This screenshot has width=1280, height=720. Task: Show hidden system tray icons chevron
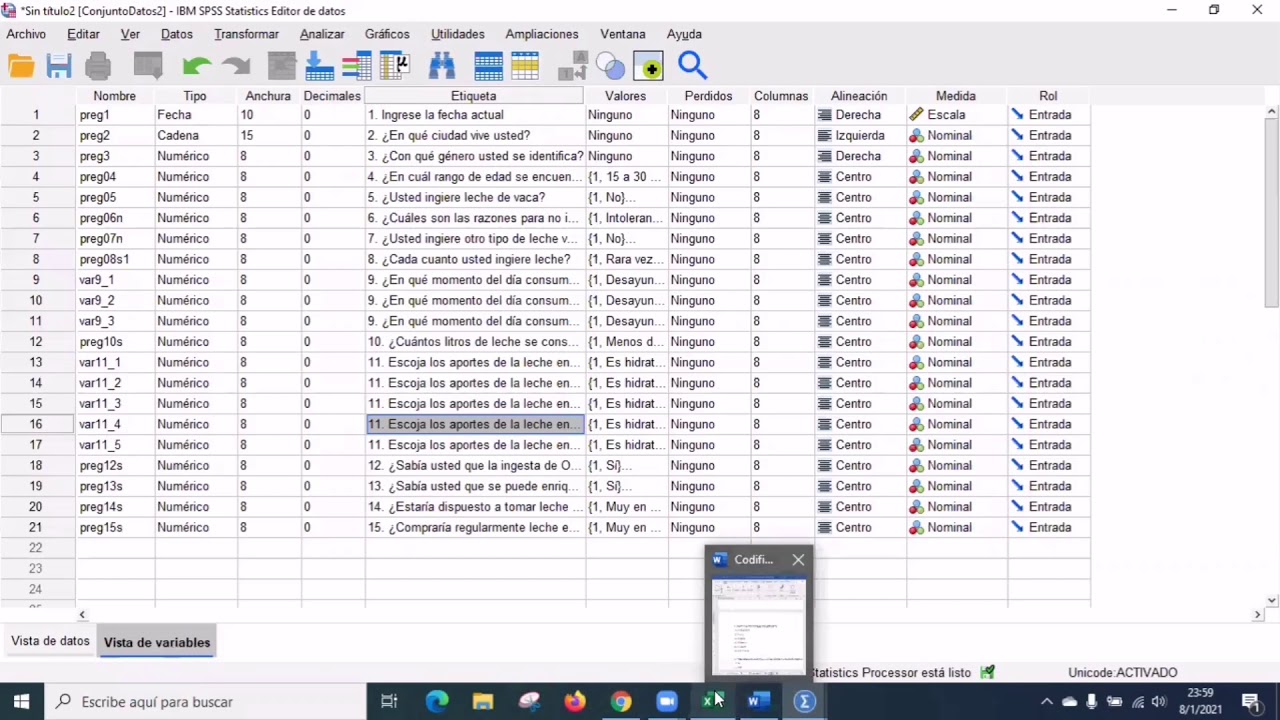click(x=1047, y=702)
